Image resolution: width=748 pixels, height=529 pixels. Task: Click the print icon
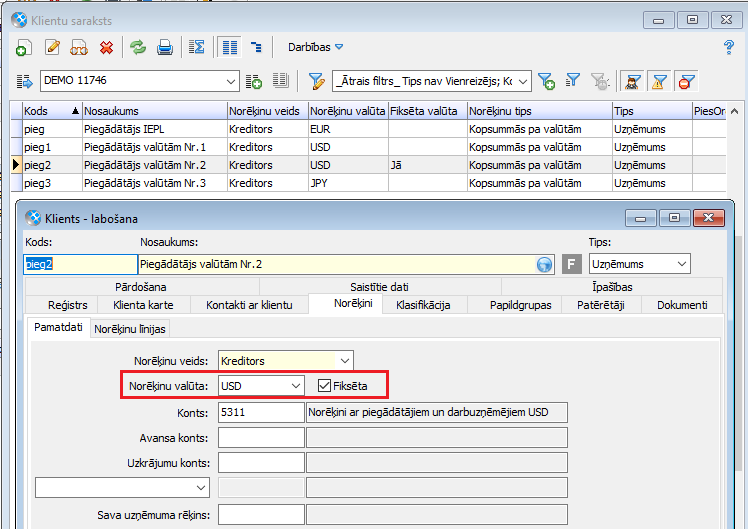(165, 47)
